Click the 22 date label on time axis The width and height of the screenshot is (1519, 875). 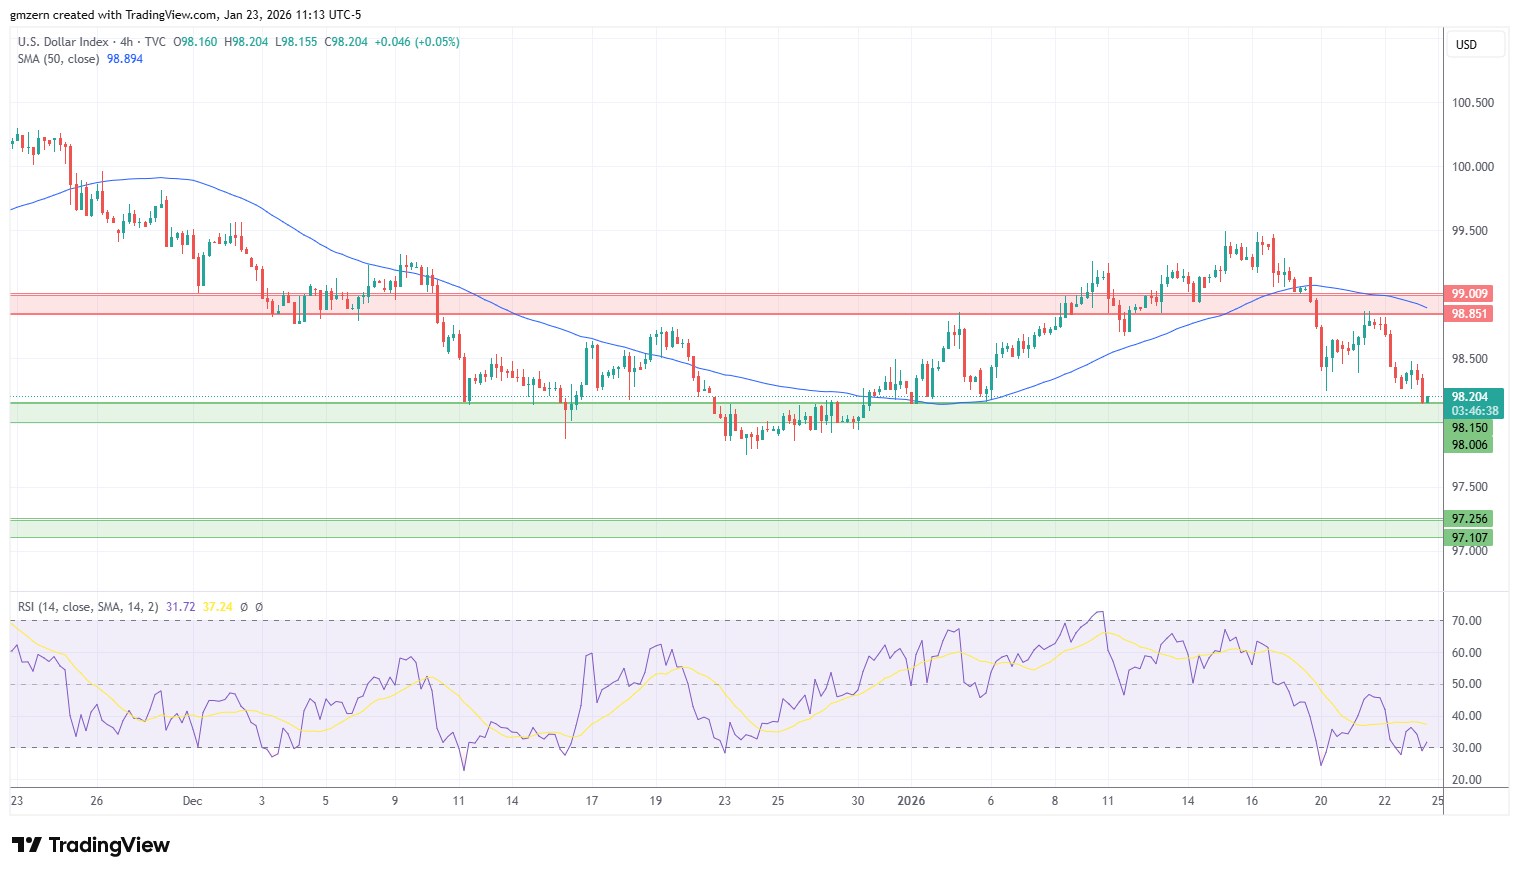(x=1385, y=801)
